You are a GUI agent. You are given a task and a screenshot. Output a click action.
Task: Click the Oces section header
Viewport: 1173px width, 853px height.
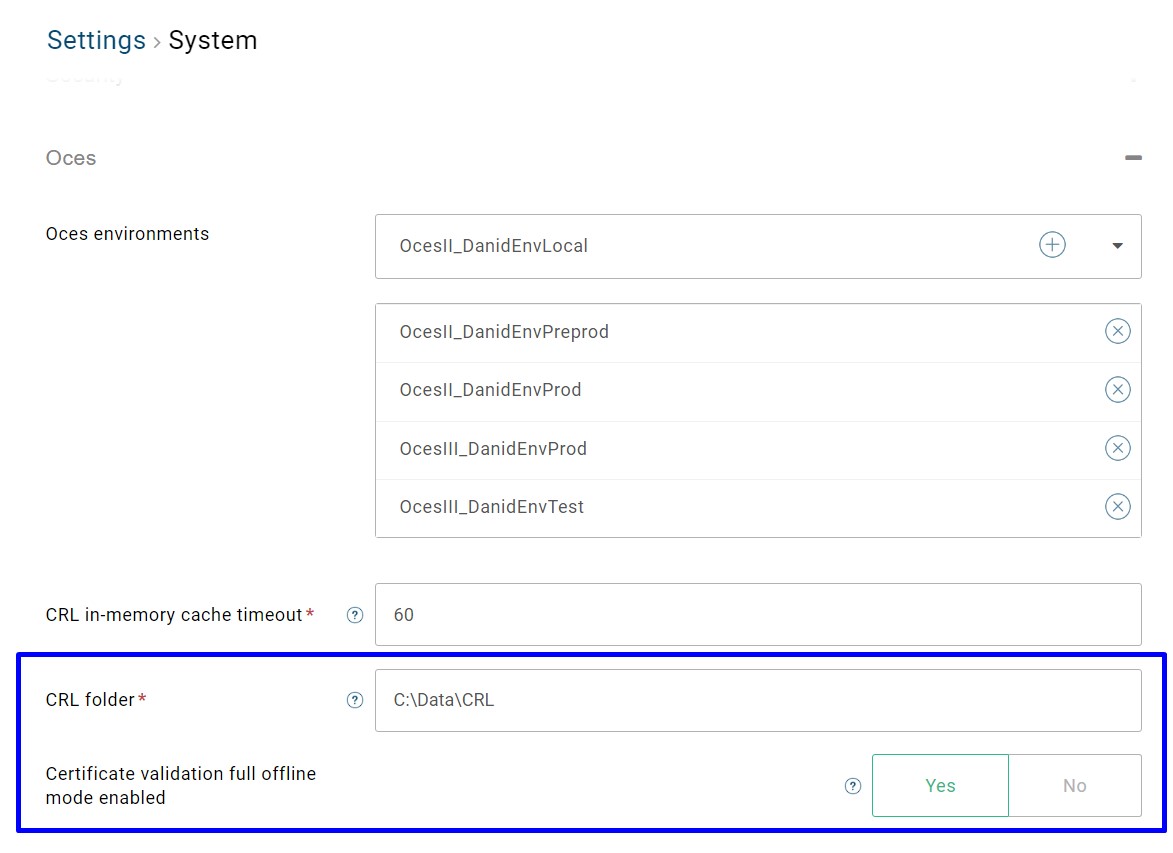(x=71, y=158)
